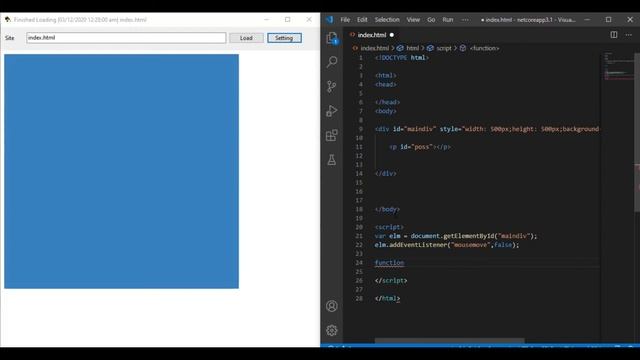Open the View menu
Image resolution: width=640 pixels, height=360 pixels.
click(413, 20)
